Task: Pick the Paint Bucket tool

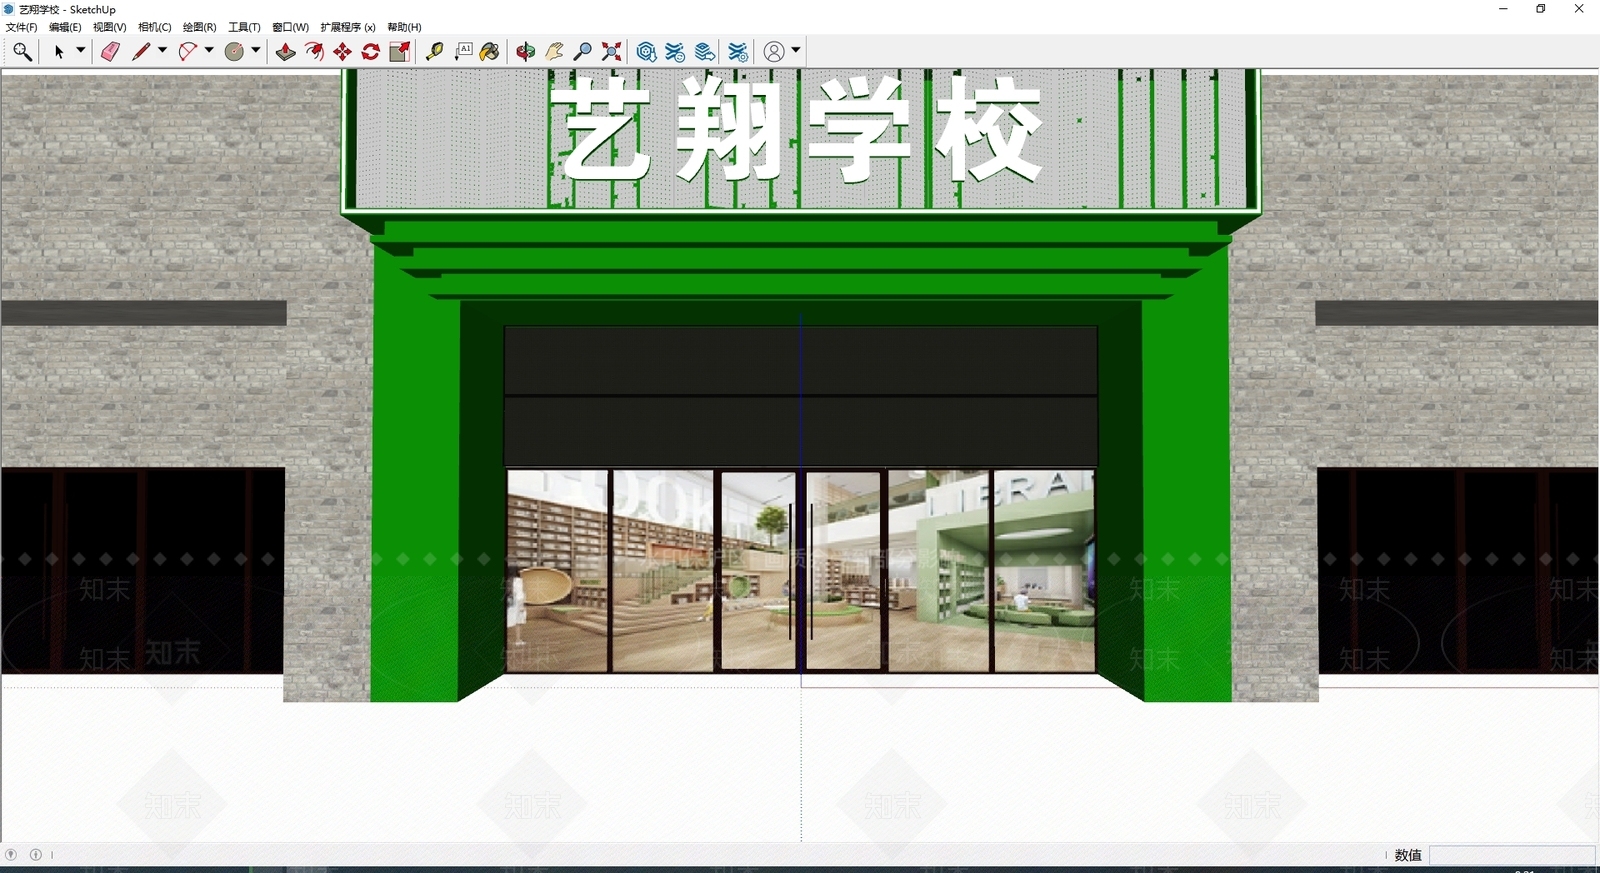Action: pos(490,52)
